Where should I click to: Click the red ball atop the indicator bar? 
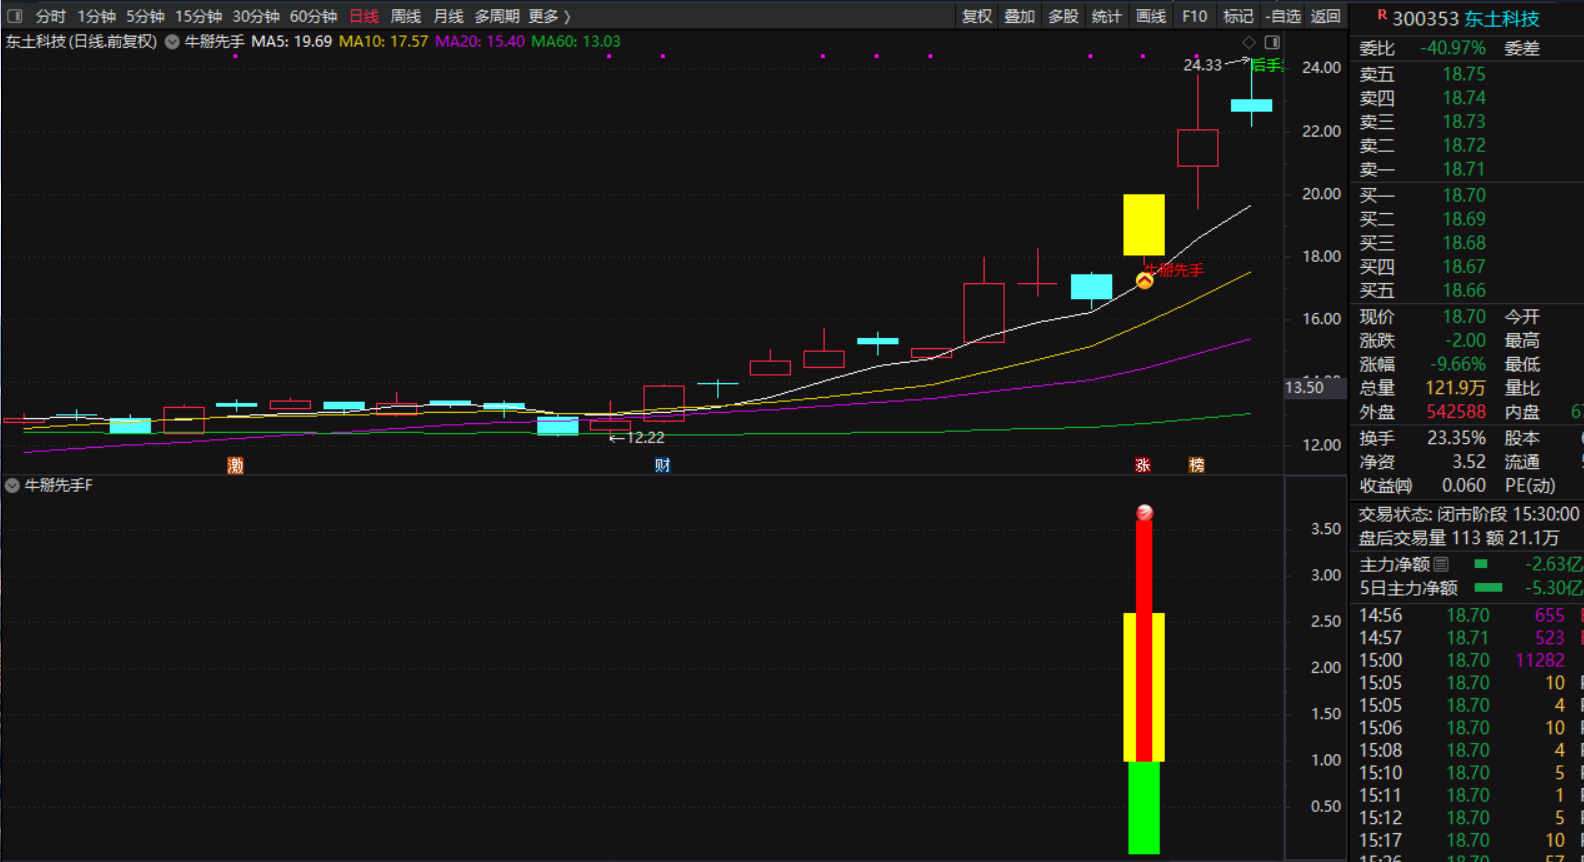tap(1144, 513)
